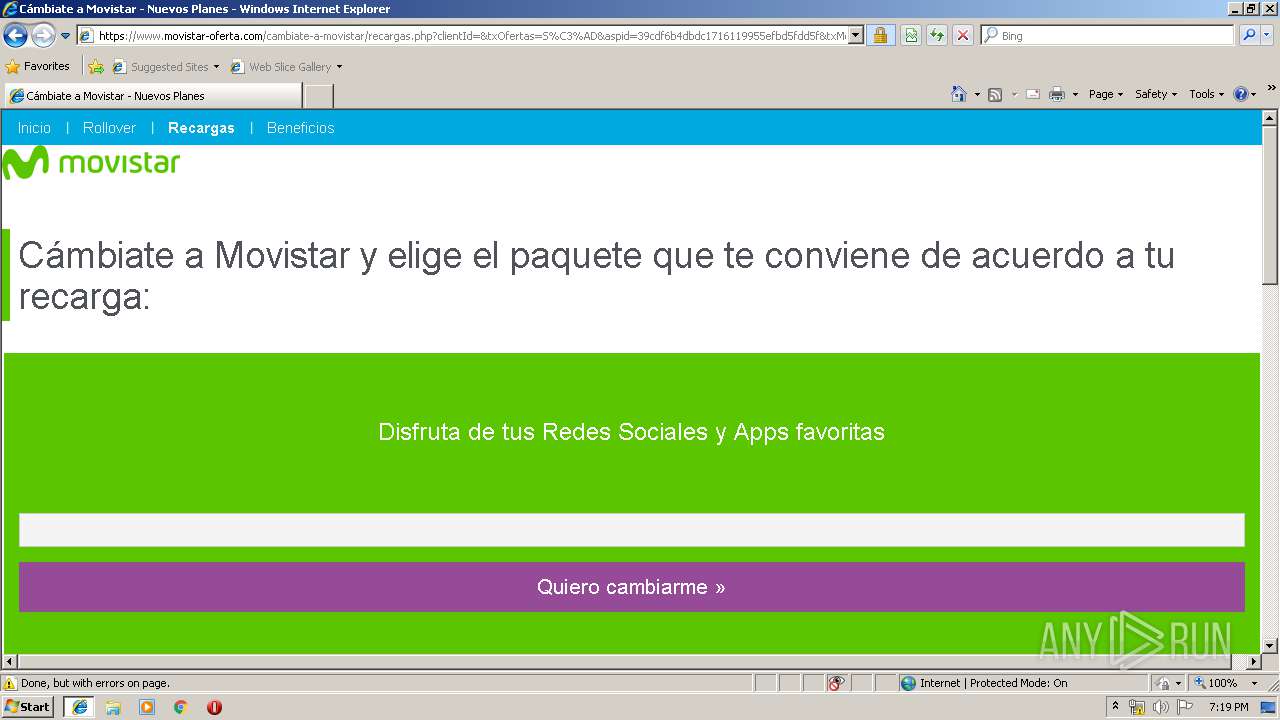Click the Stop loading icon
Image resolution: width=1280 pixels, height=720 pixels.
(x=963, y=36)
